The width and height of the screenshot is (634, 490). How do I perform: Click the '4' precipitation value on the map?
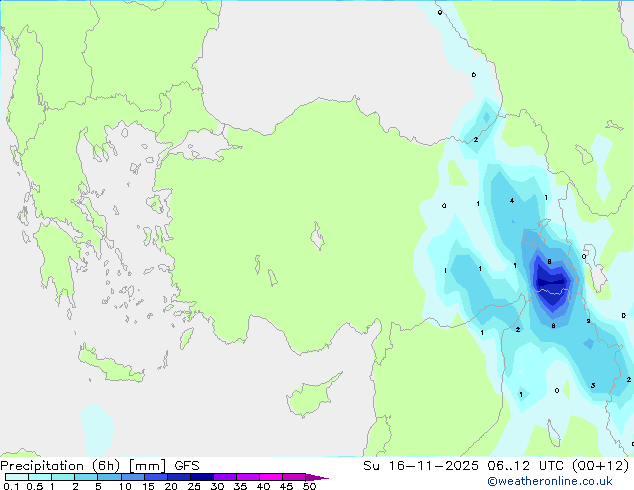tap(512, 201)
